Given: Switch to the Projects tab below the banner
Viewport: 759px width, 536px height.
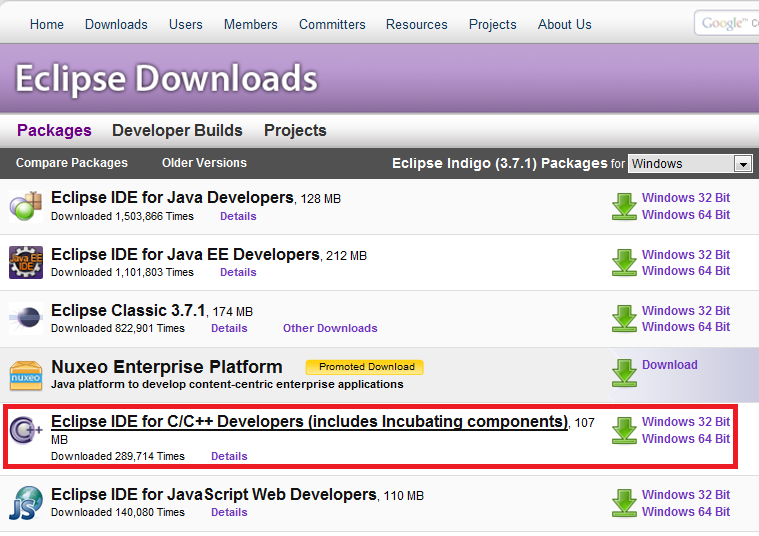Looking at the screenshot, I should (295, 130).
